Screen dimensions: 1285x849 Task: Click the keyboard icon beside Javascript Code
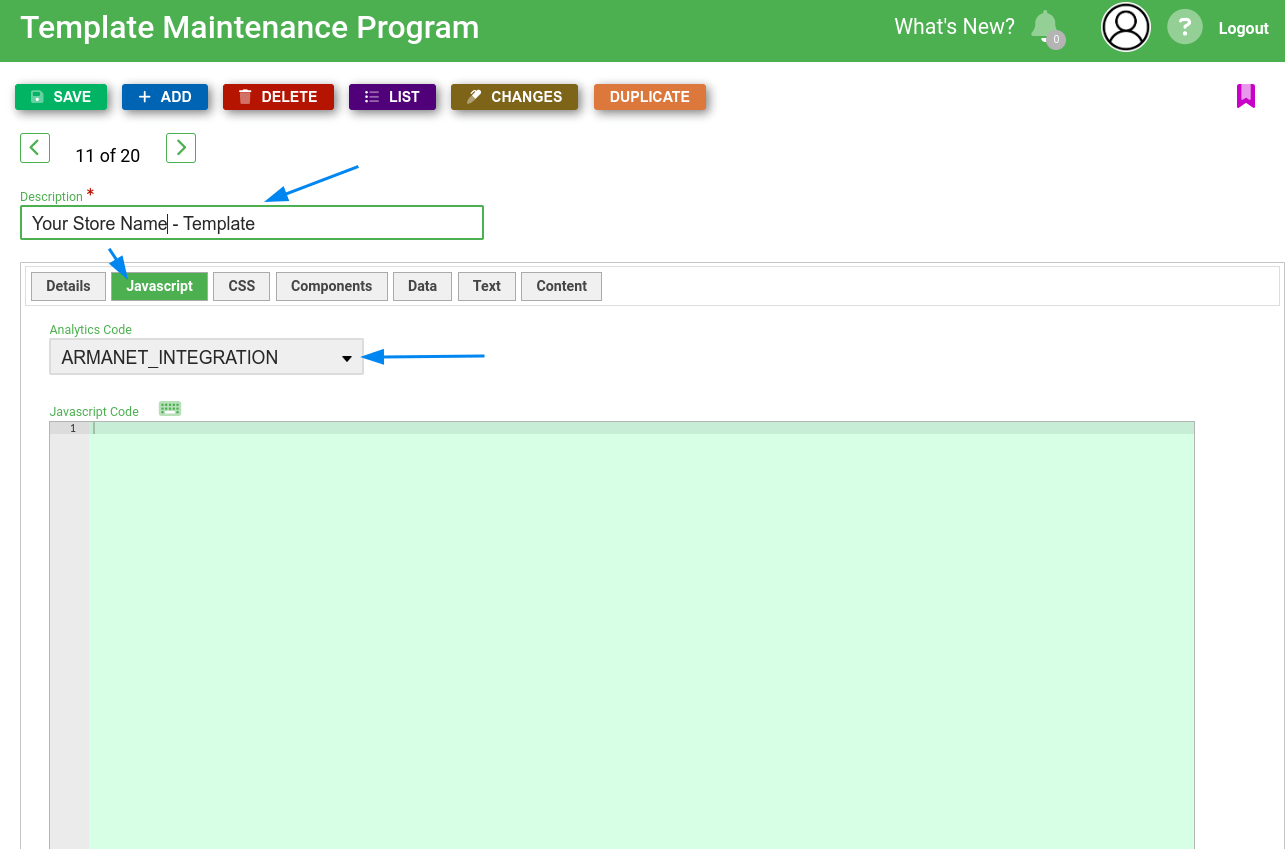pyautogui.click(x=170, y=409)
